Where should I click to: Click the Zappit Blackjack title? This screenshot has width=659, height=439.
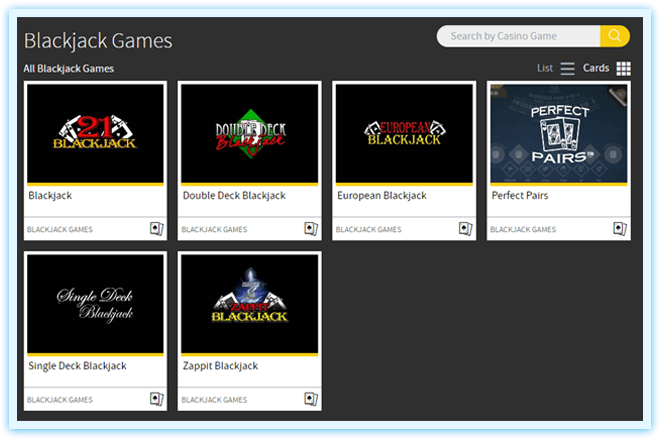click(x=220, y=366)
